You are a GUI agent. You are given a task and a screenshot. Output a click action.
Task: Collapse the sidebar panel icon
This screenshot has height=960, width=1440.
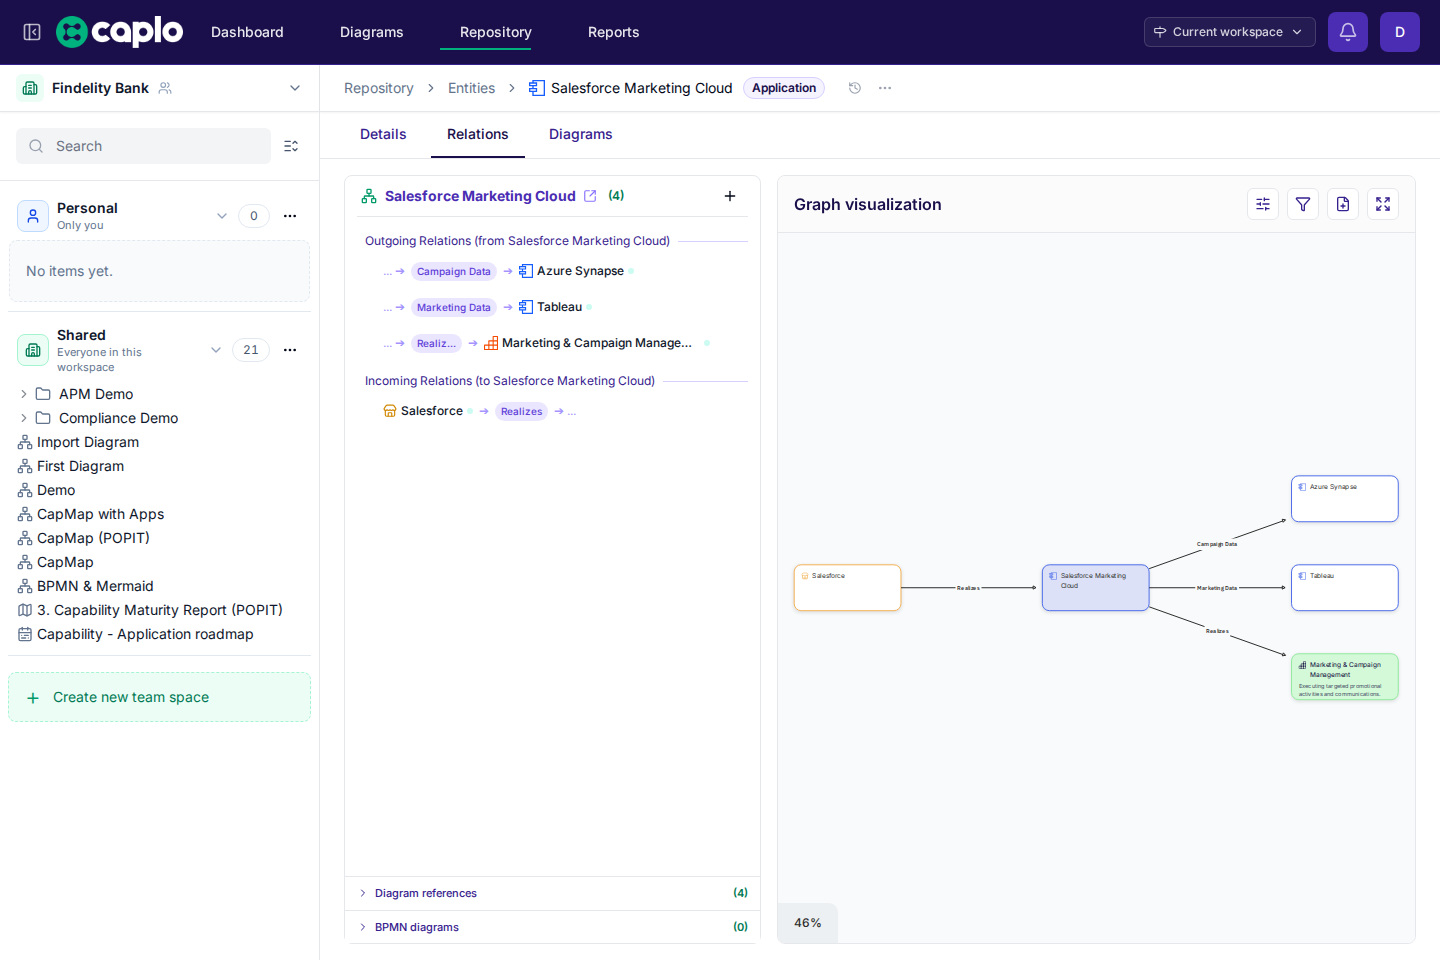click(x=32, y=32)
